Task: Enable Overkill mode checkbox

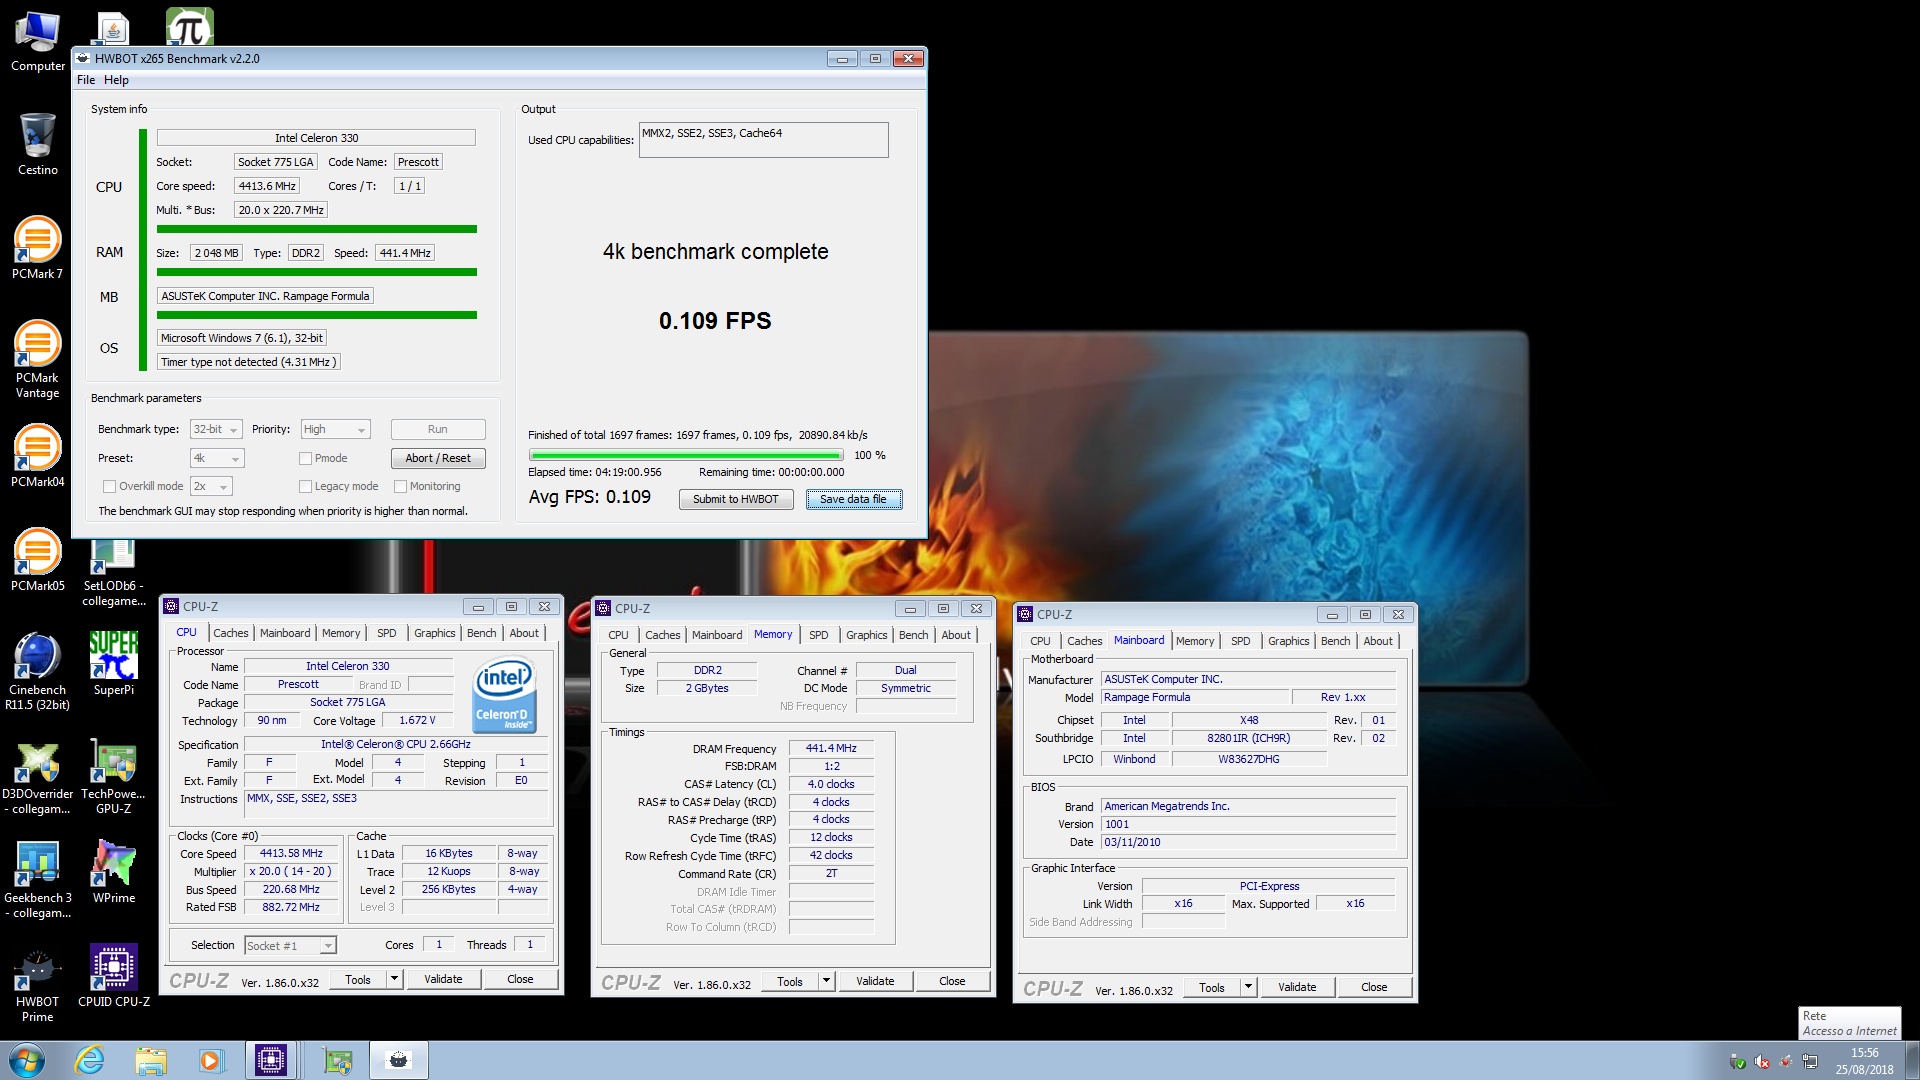Action: tap(109, 486)
